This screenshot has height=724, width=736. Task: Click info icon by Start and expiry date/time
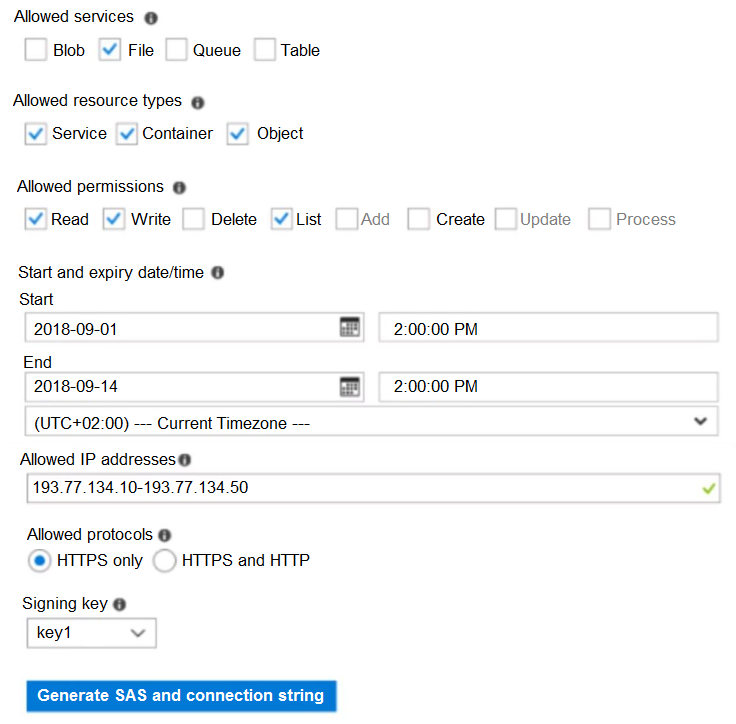pos(218,272)
